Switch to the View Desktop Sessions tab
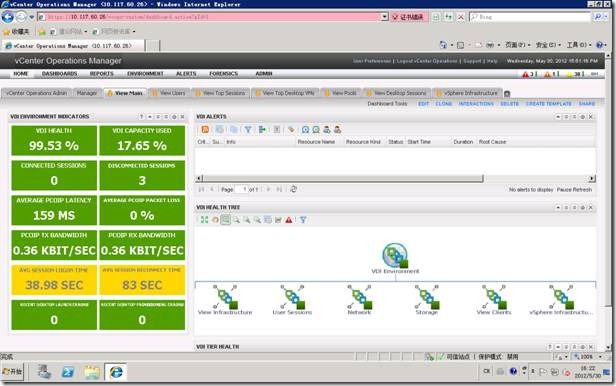616x386 pixels. [x=396, y=93]
